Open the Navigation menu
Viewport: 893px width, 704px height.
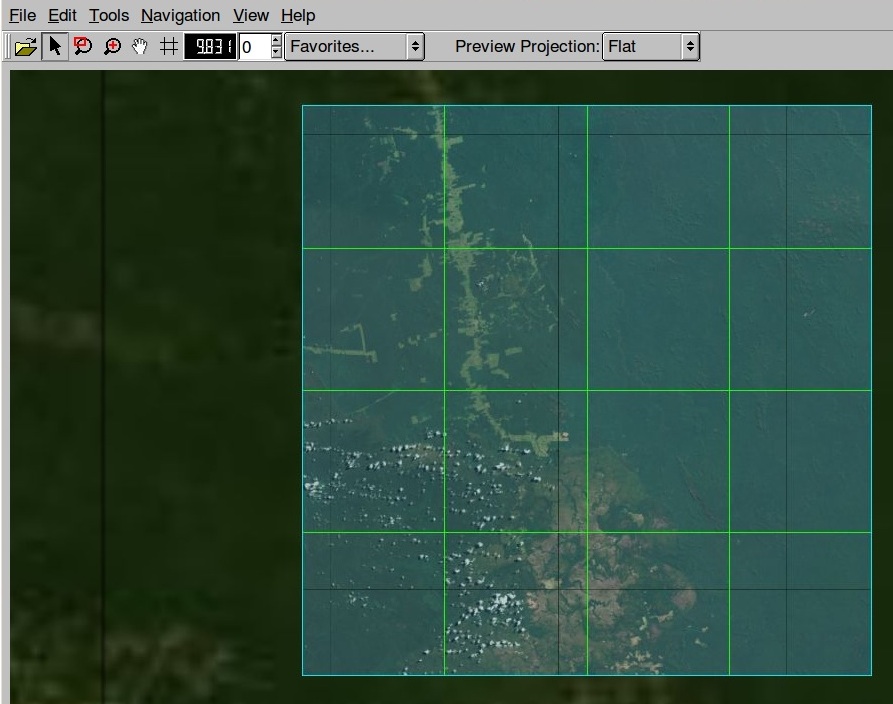coord(180,15)
